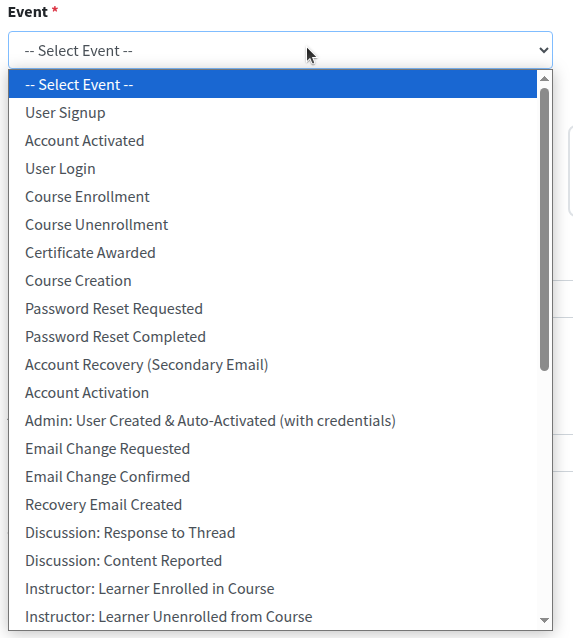Select the Account Activation option
The height and width of the screenshot is (638, 573).
tap(273, 393)
